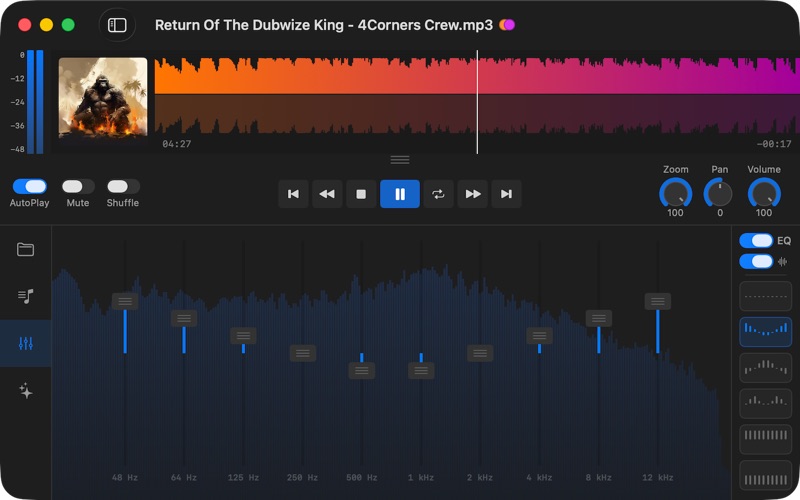800x500 pixels.
Task: Click the 64 Hz EQ slider handle
Action: click(184, 318)
